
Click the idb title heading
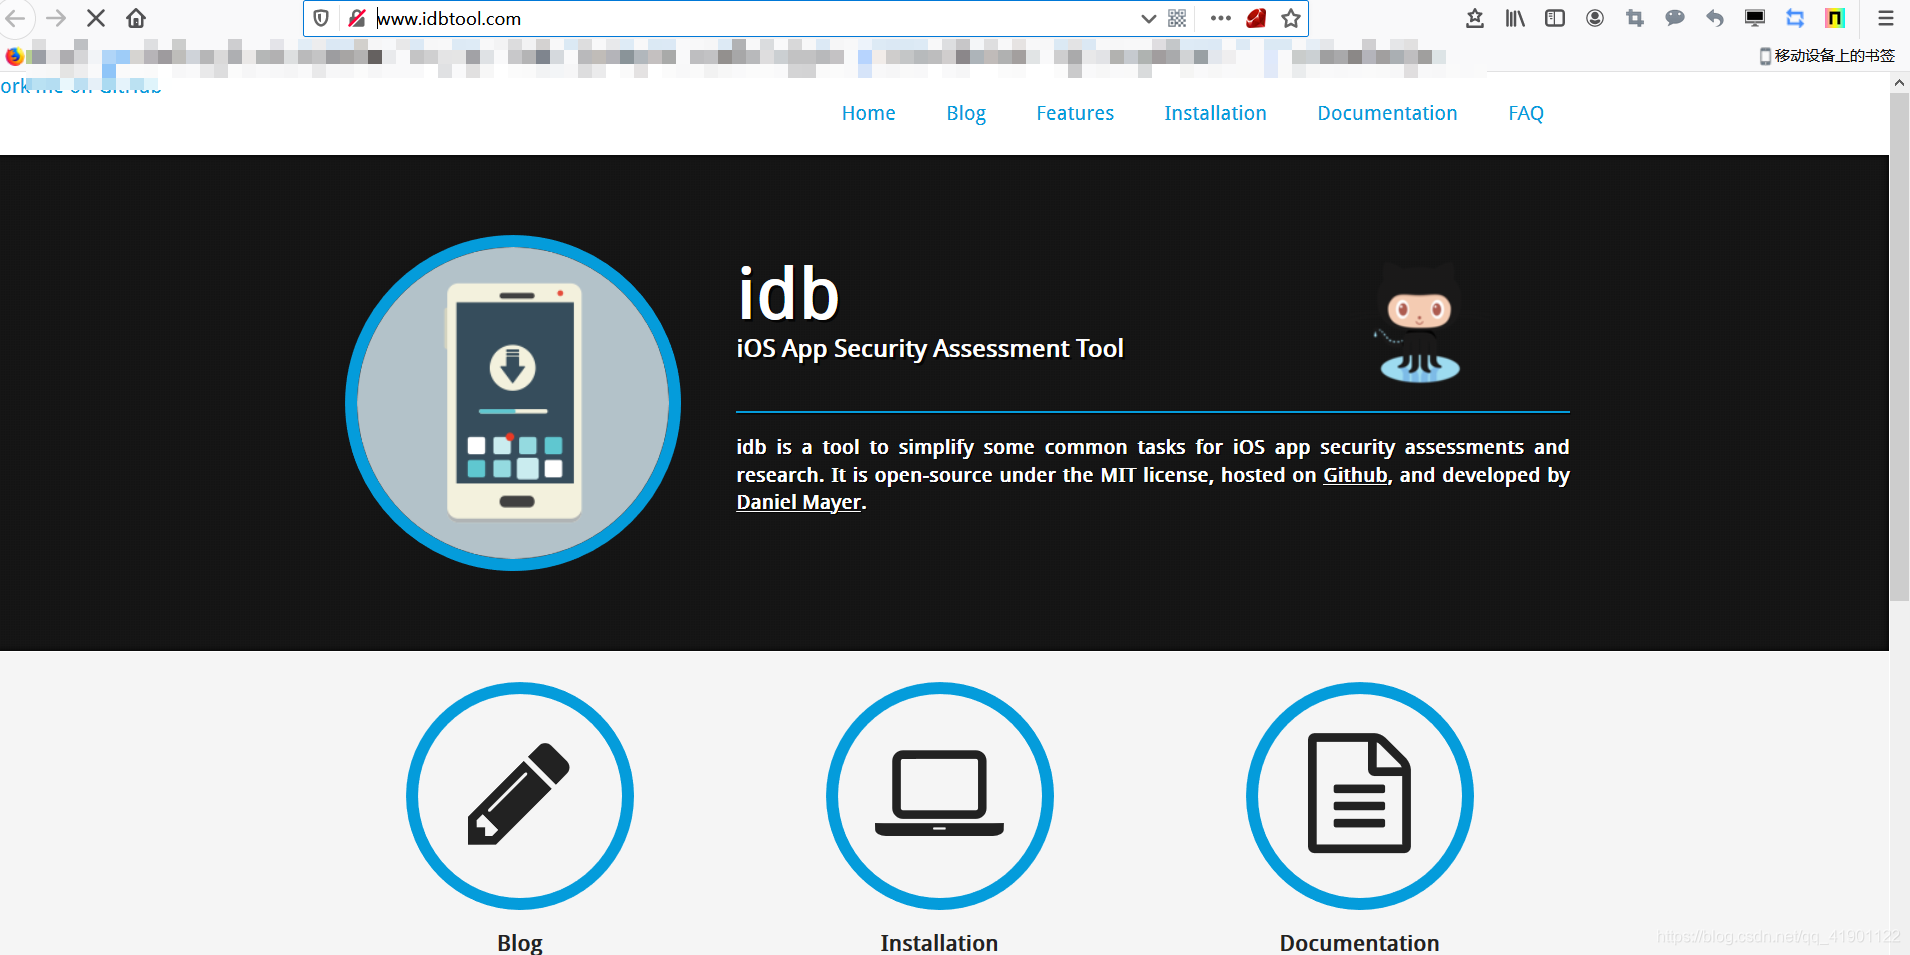(x=788, y=294)
